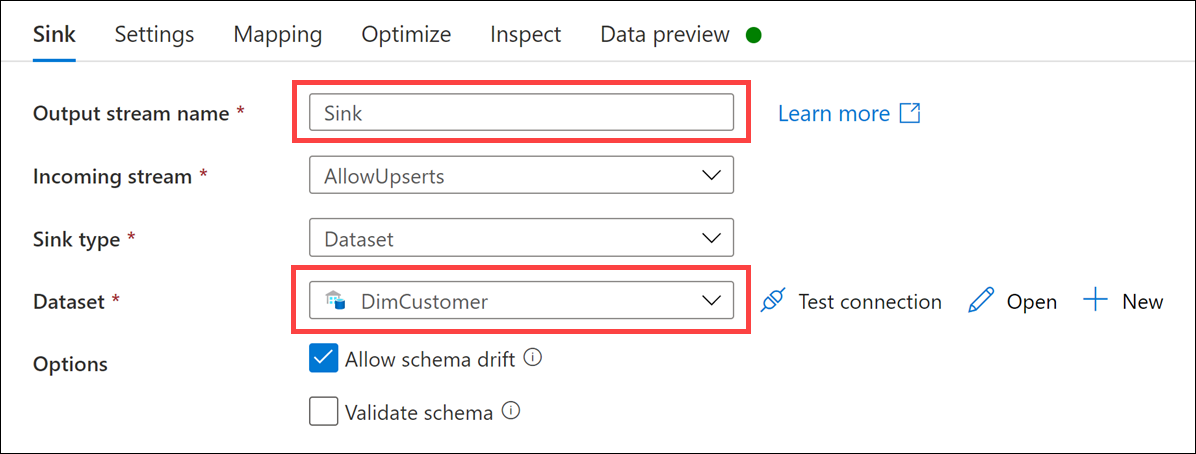Click the DimCustomer dataset database icon

336,301
